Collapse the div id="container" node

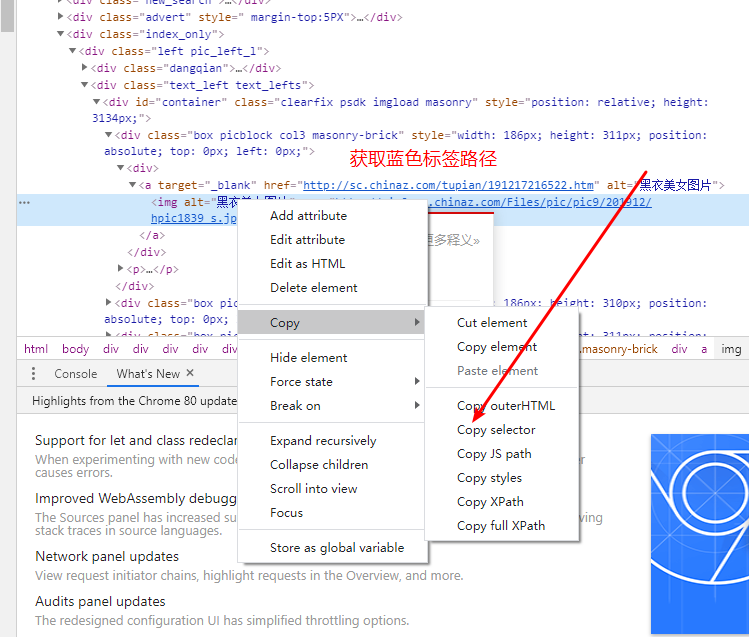[96, 103]
